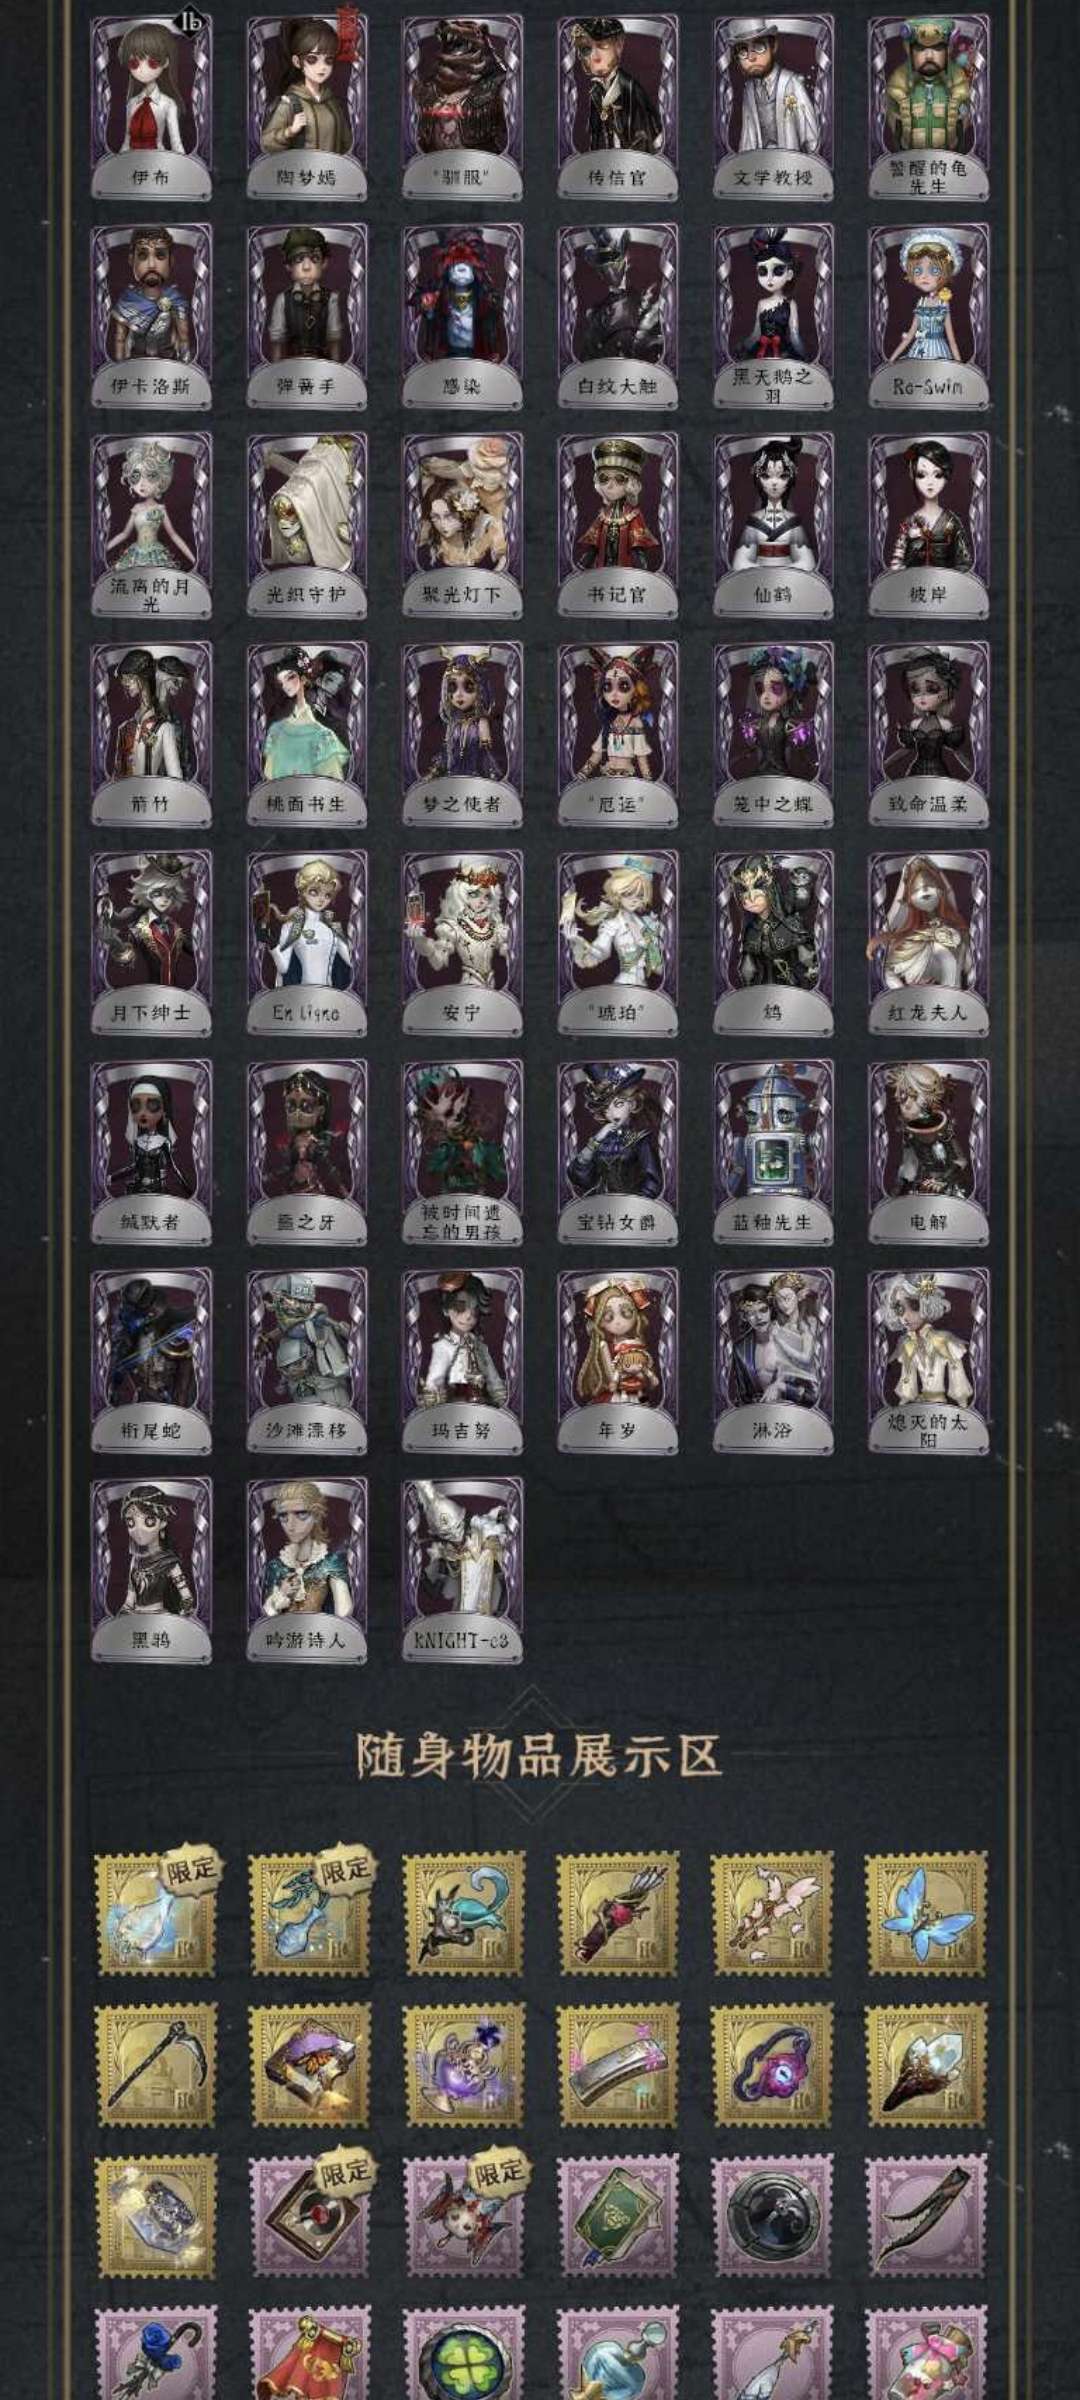Open the 红龙夫人 costume card
The image size is (1080, 2400).
[928, 943]
